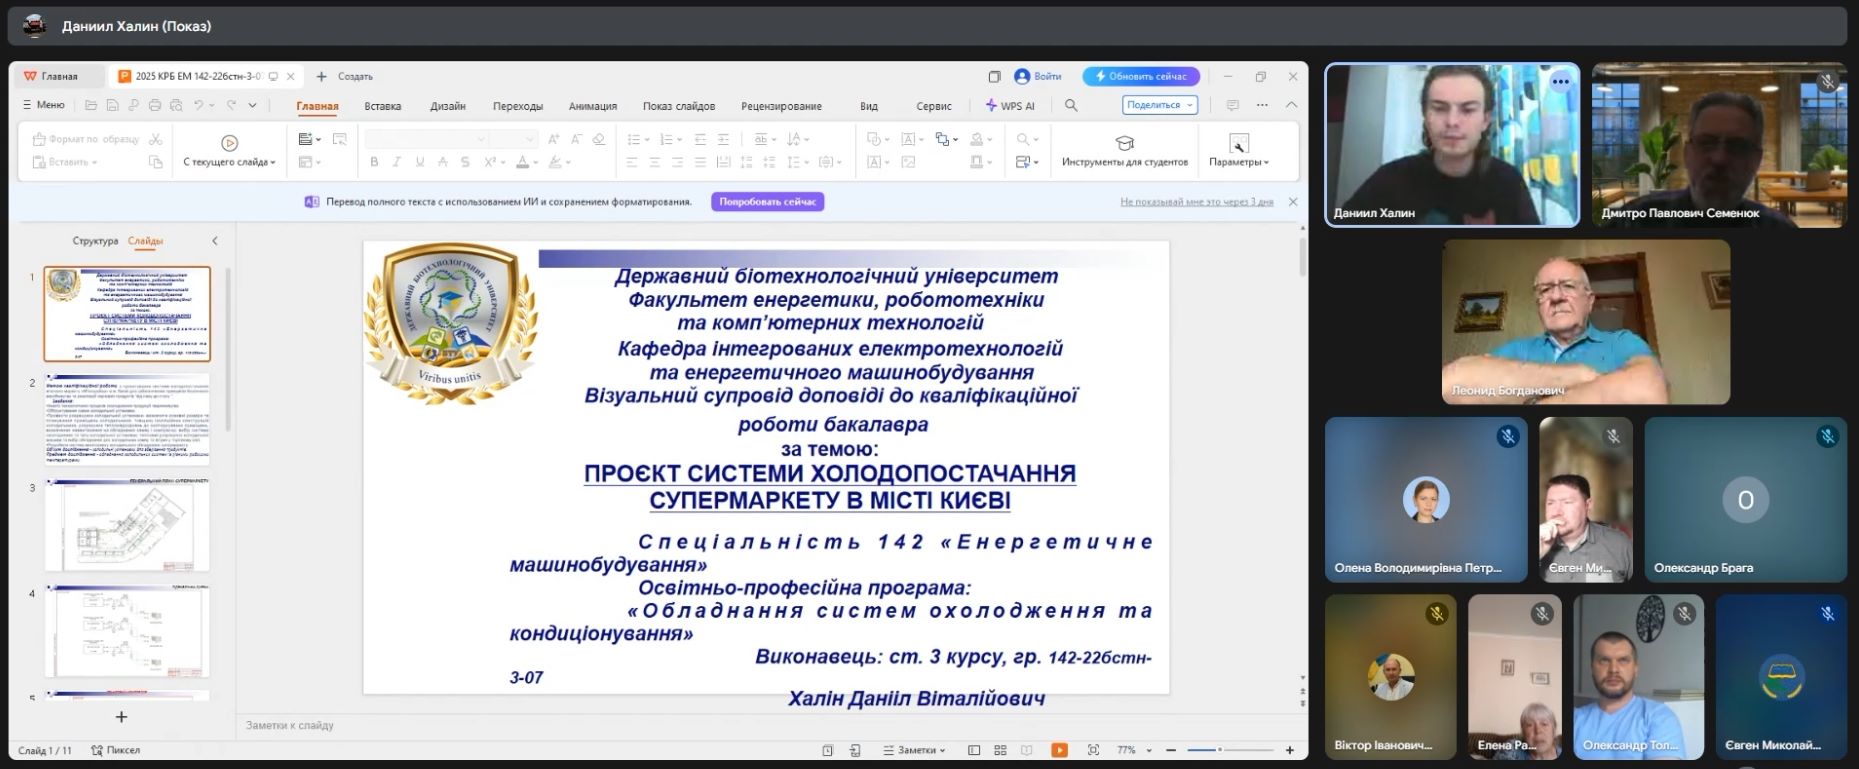Viewport: 1859px width, 769px height.
Task: Click the Increase indent icon
Action: pyautogui.click(x=723, y=139)
